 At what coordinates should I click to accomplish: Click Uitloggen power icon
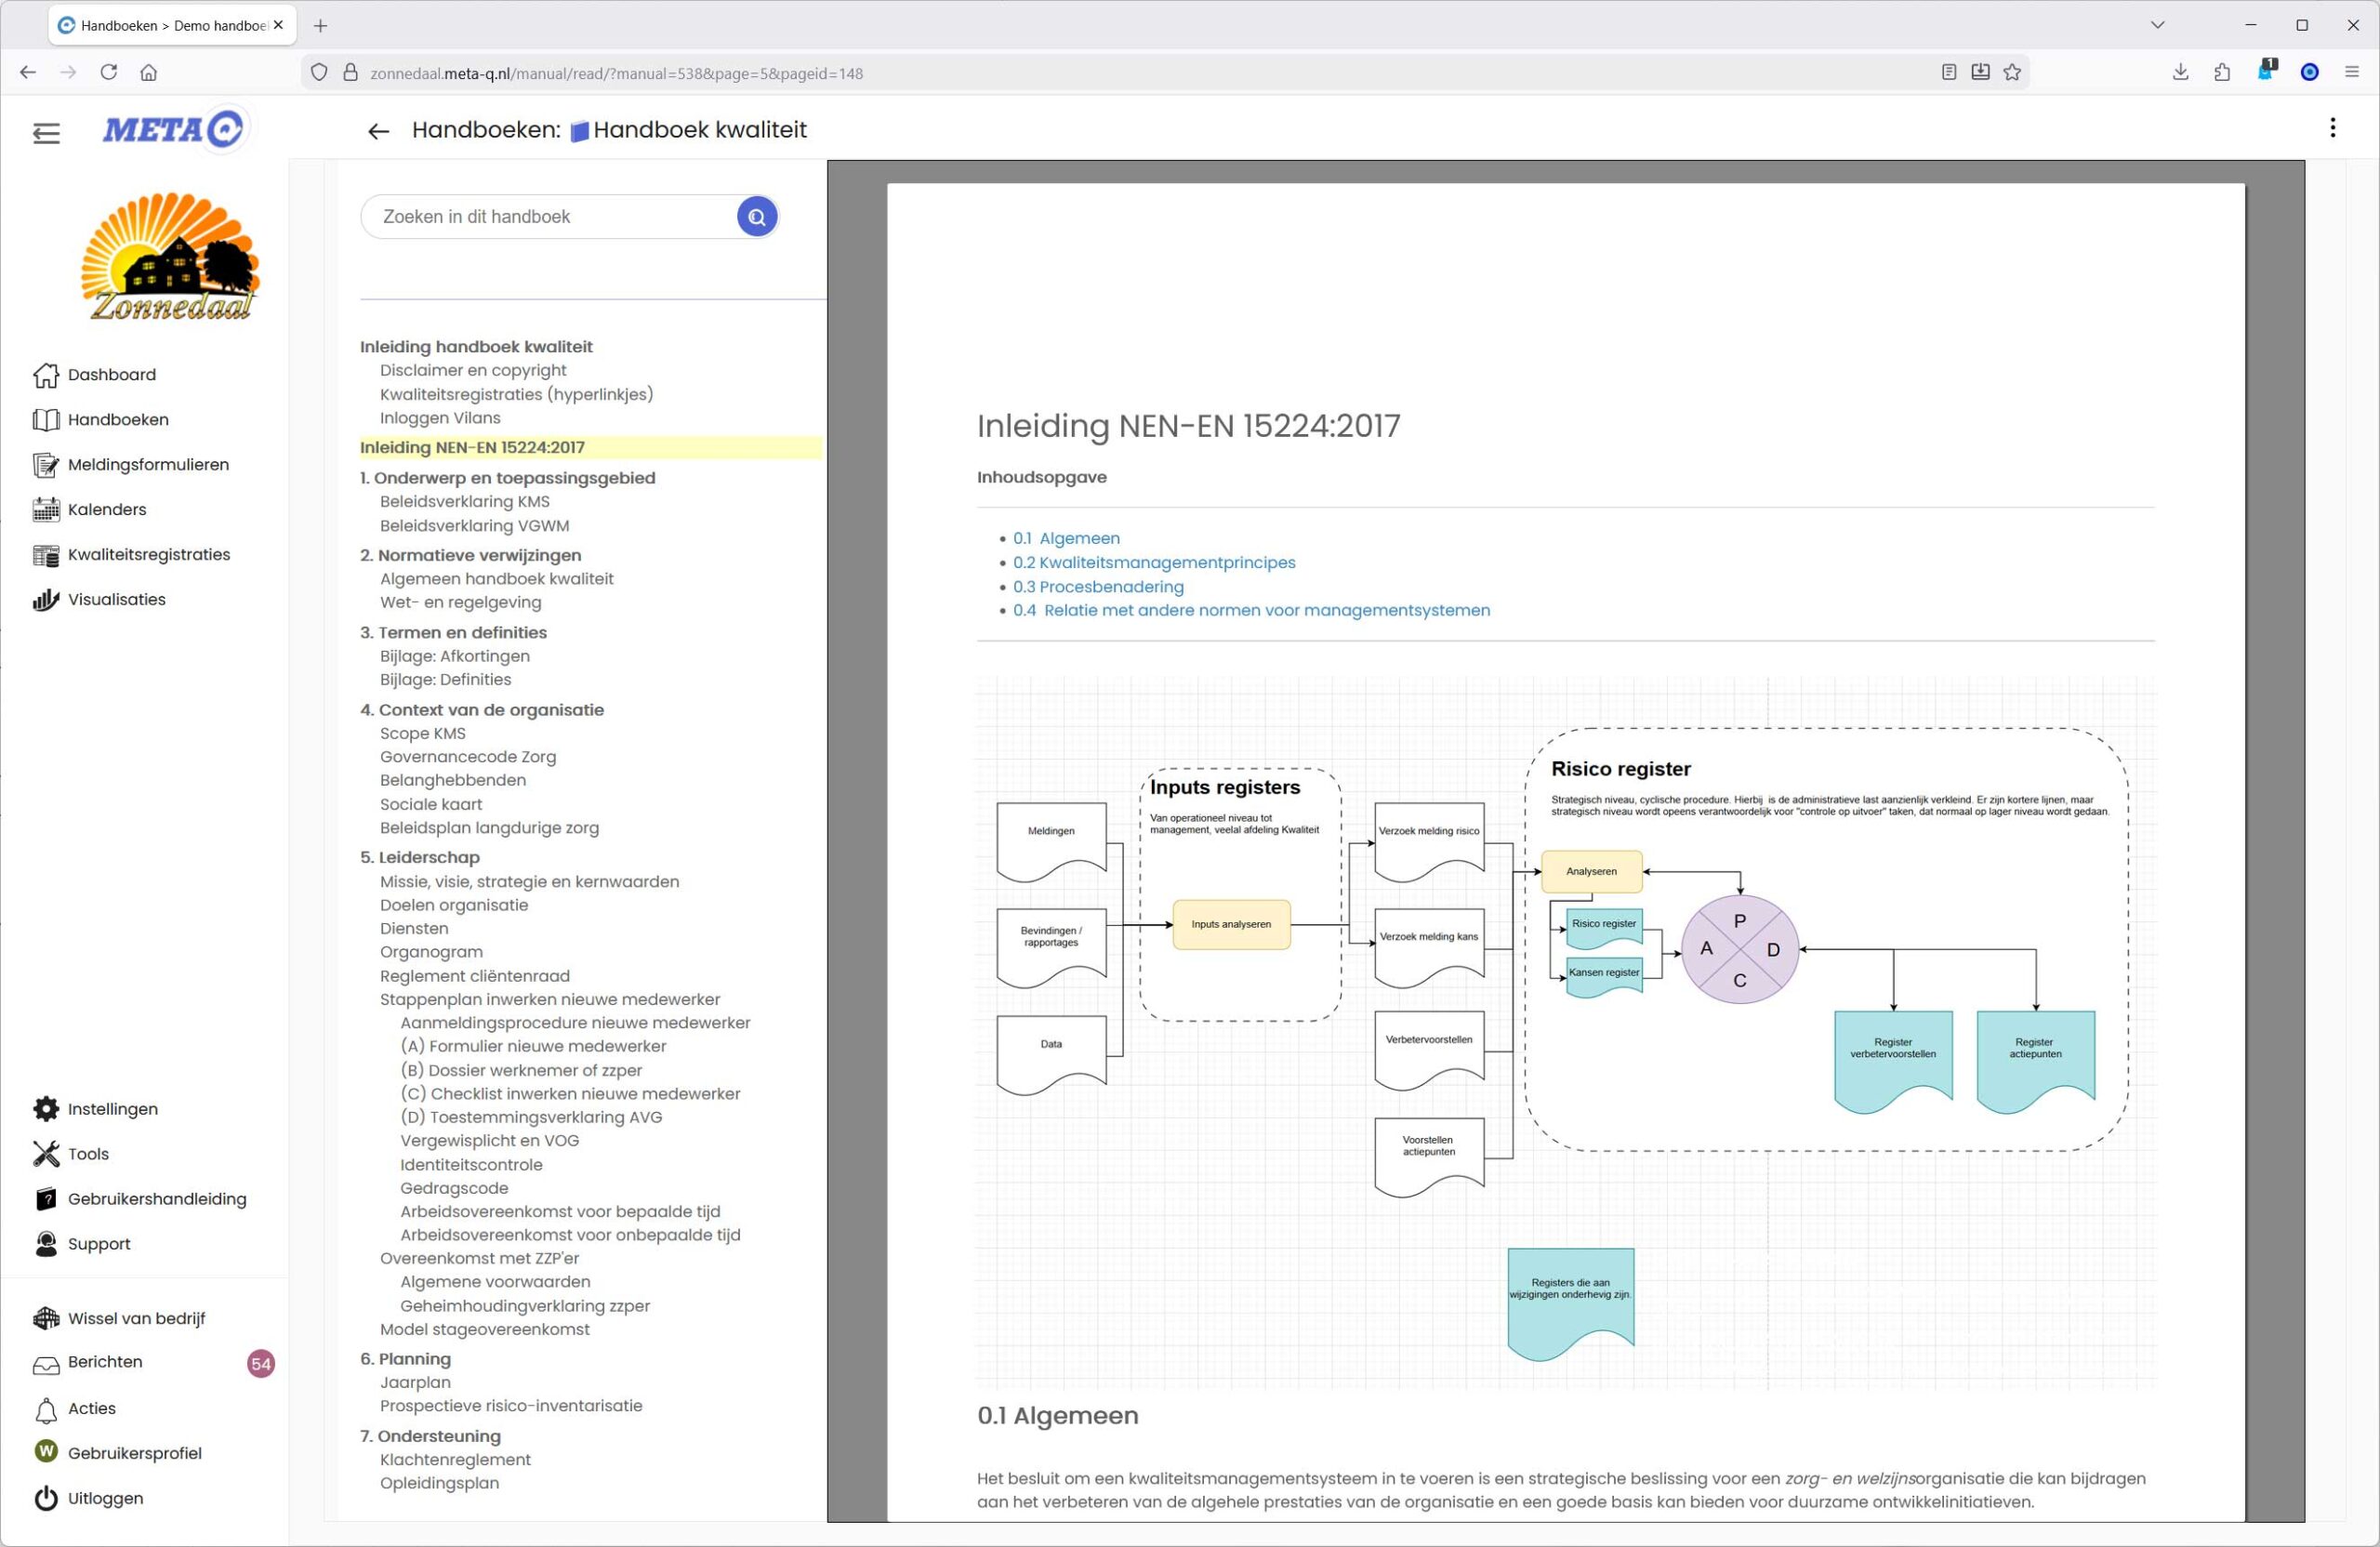click(46, 1498)
